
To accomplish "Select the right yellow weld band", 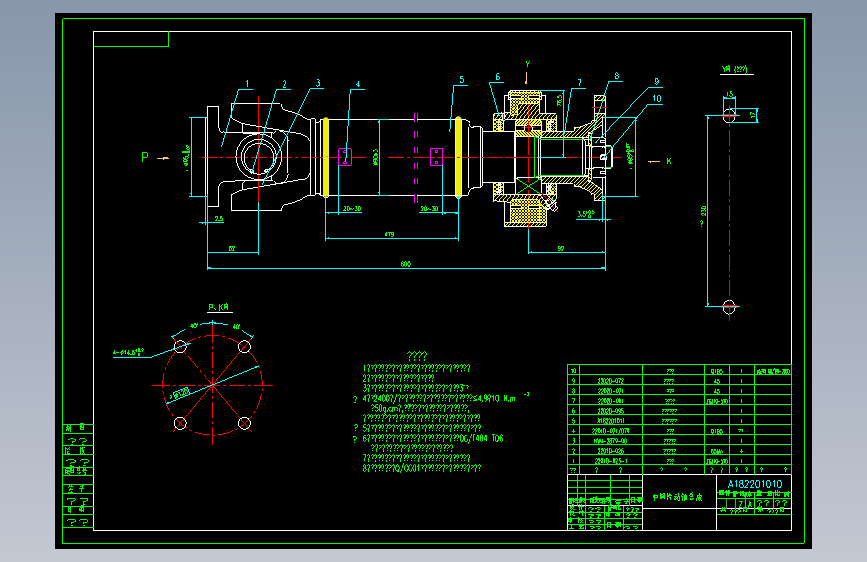I will [458, 157].
